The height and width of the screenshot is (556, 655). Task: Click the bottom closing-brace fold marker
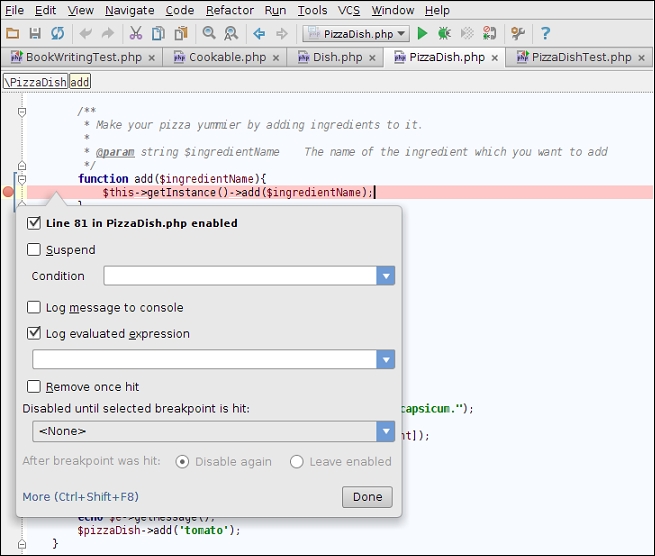pos(22,544)
